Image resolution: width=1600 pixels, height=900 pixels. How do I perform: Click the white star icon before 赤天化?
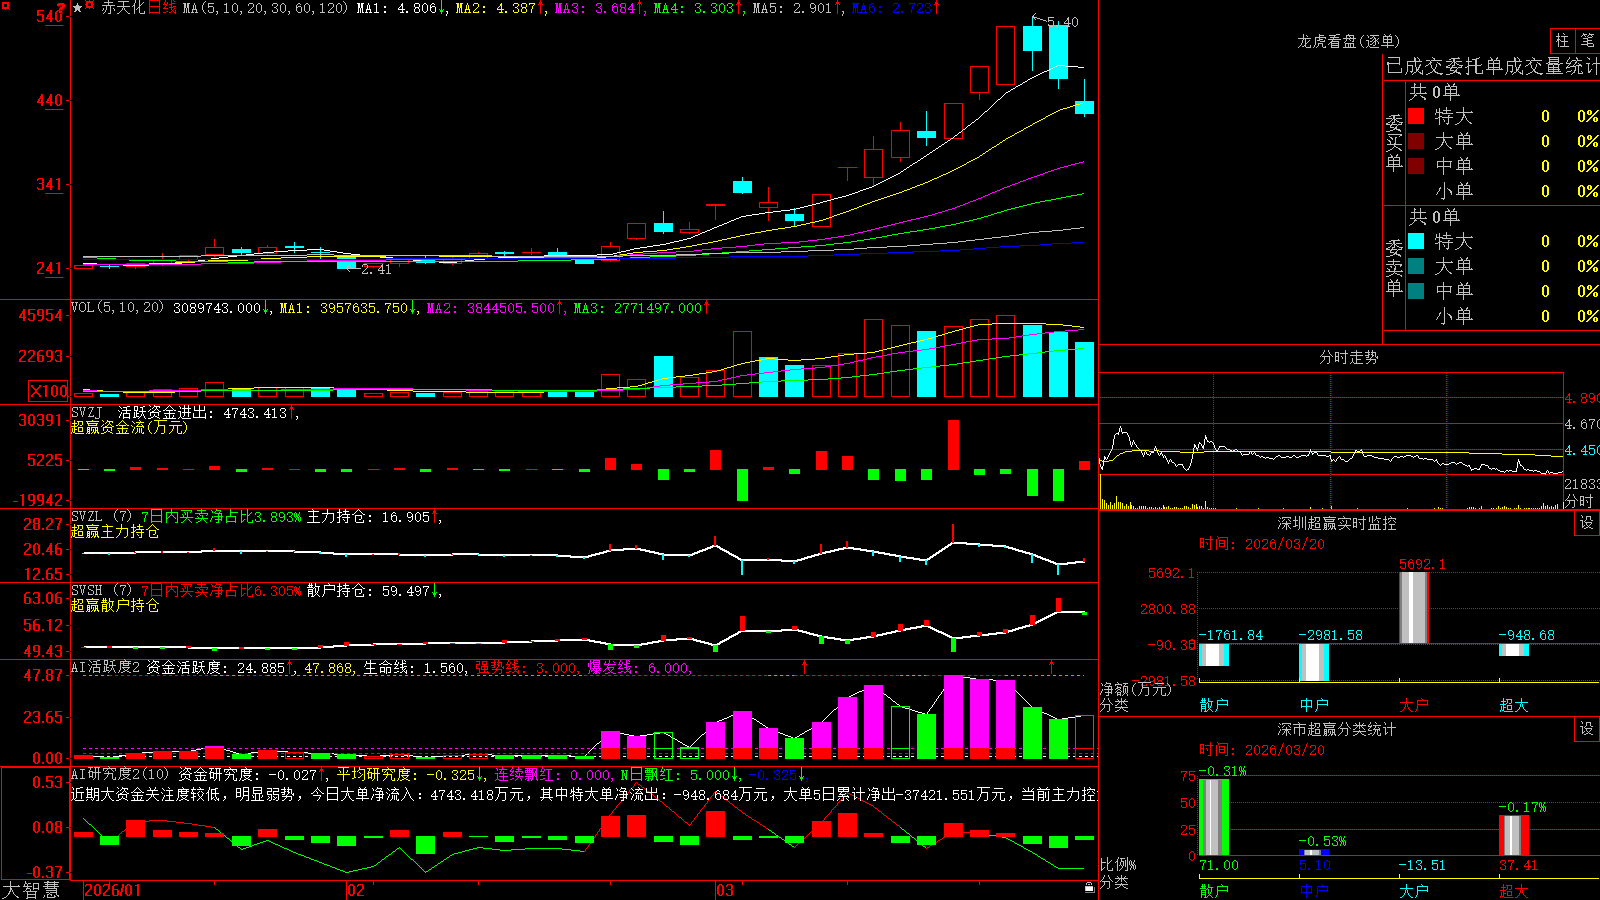tap(77, 8)
